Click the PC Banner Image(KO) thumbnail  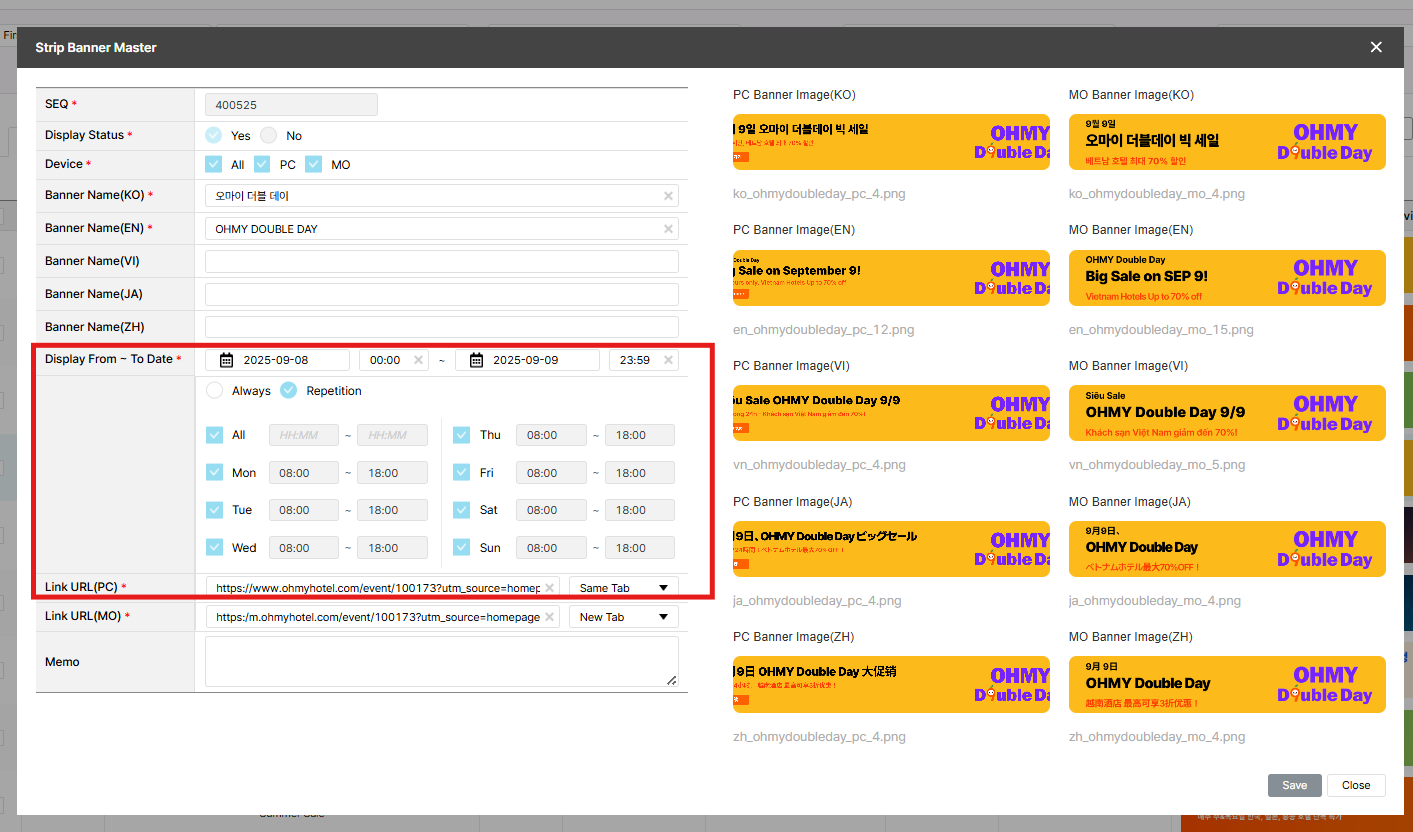point(891,142)
